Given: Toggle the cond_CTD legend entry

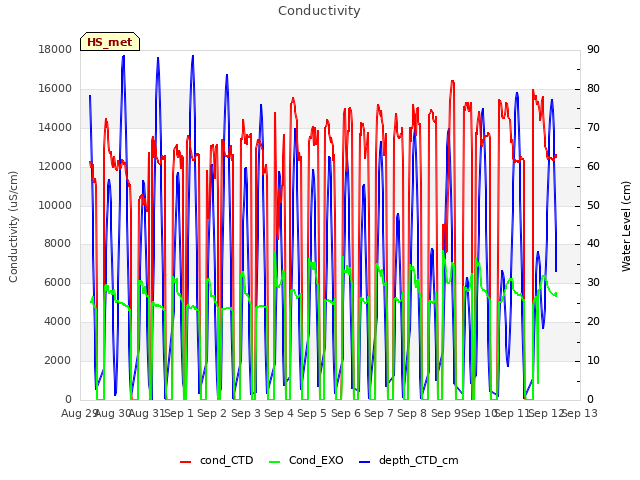Looking at the screenshot, I should (x=217, y=460).
